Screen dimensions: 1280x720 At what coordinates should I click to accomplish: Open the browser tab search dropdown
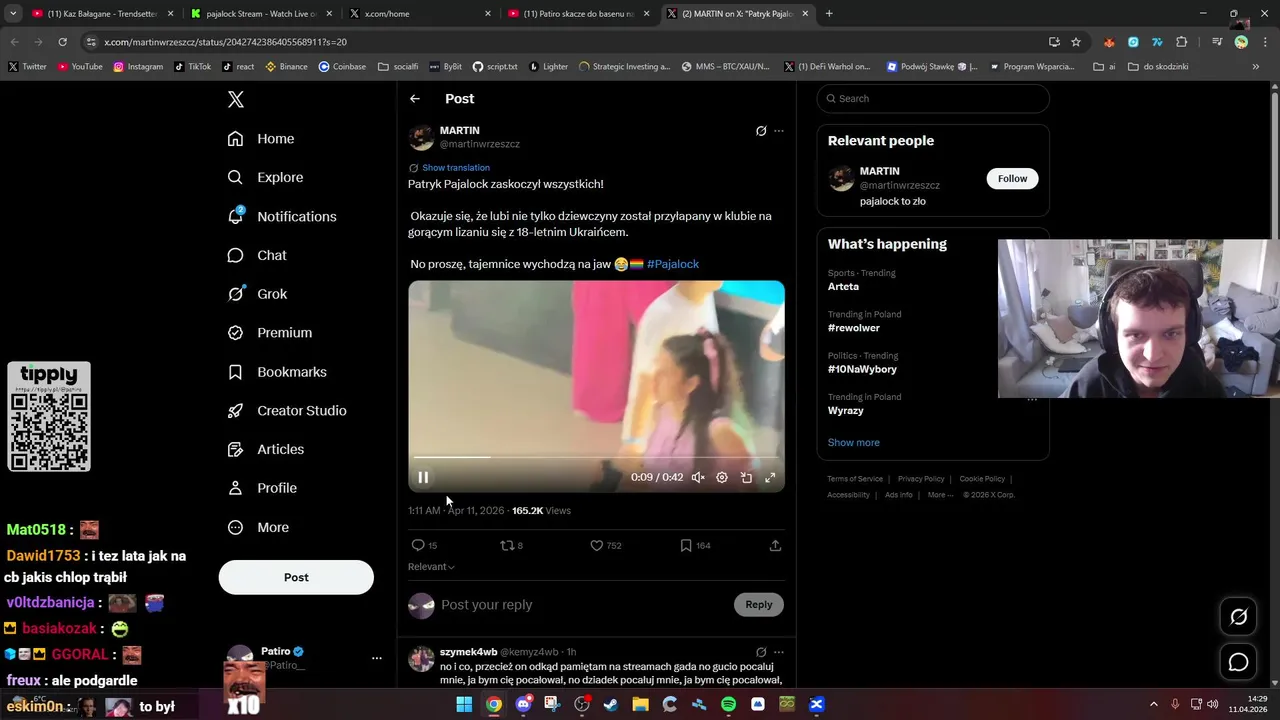tap(13, 14)
